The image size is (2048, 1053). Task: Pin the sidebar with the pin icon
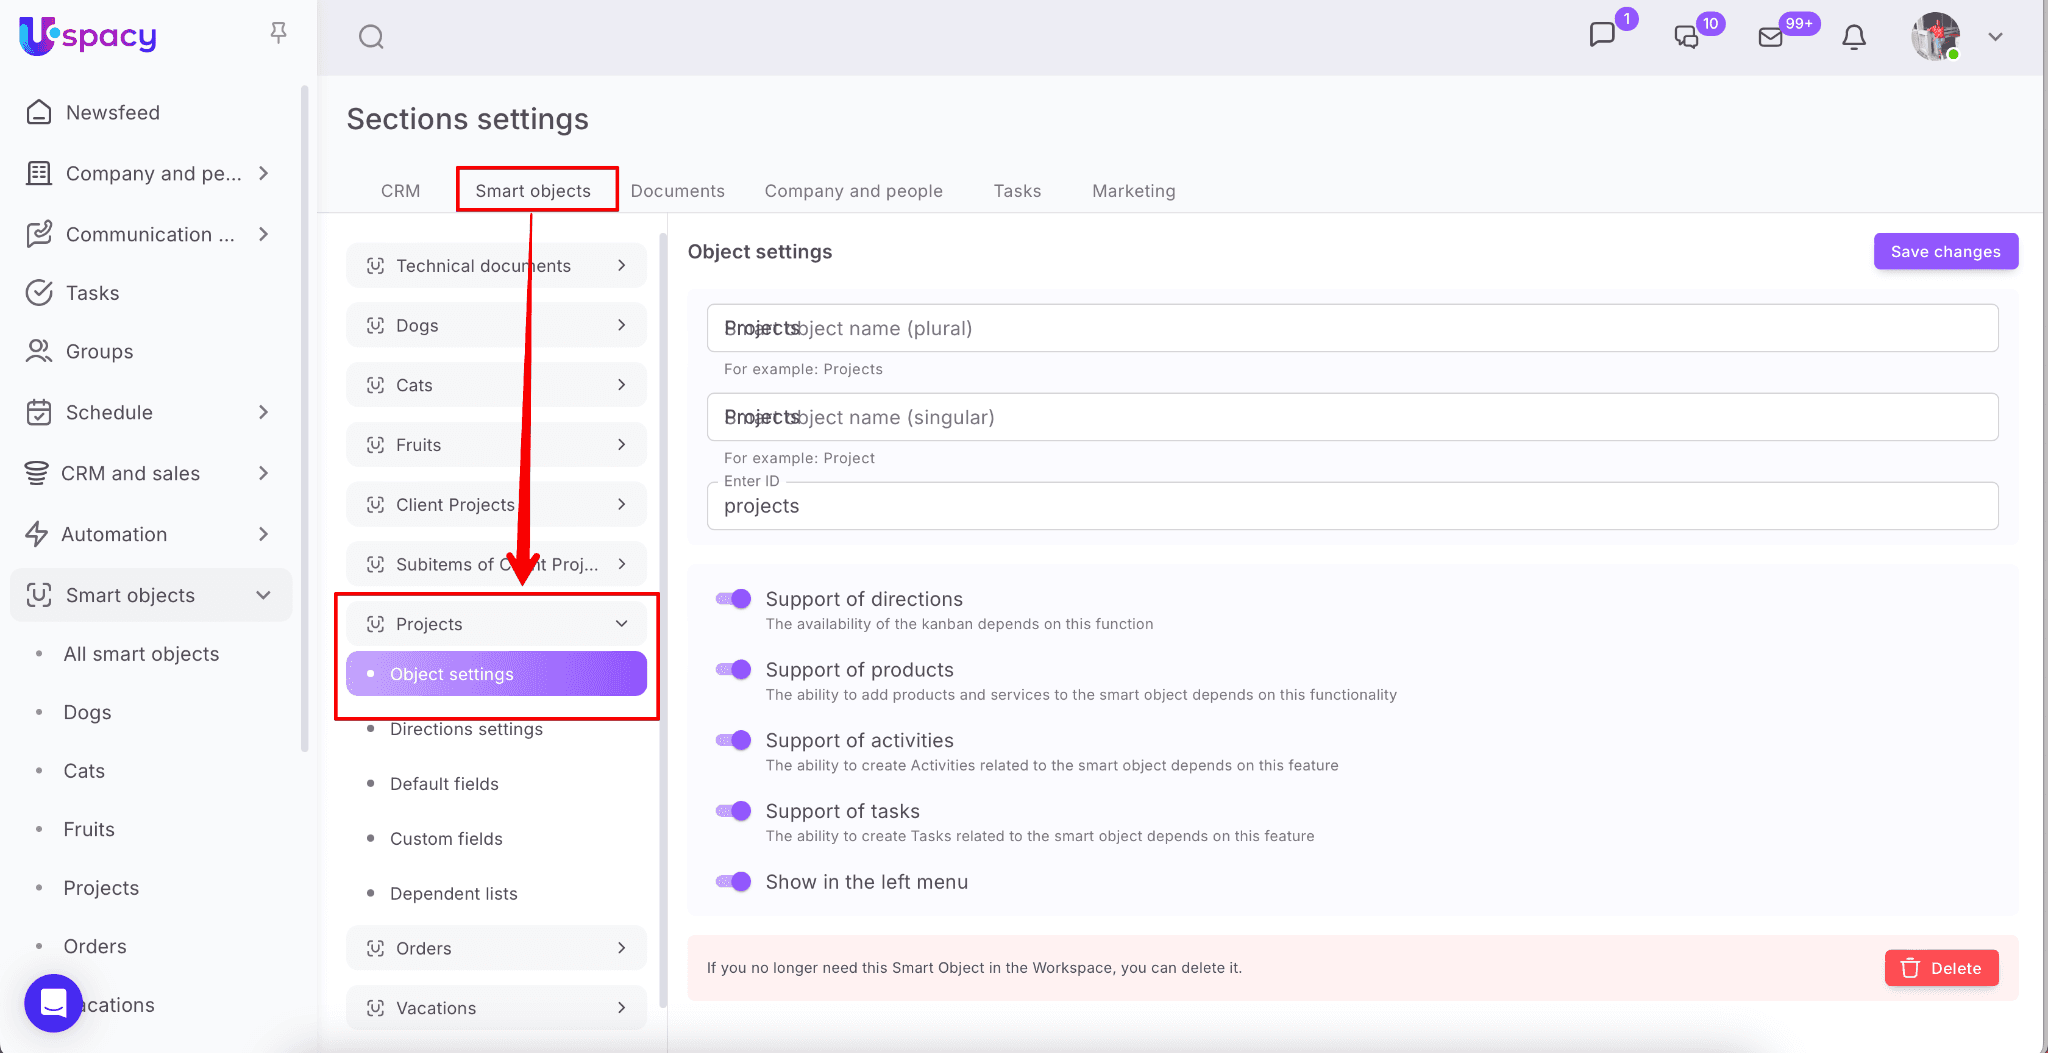point(279,33)
